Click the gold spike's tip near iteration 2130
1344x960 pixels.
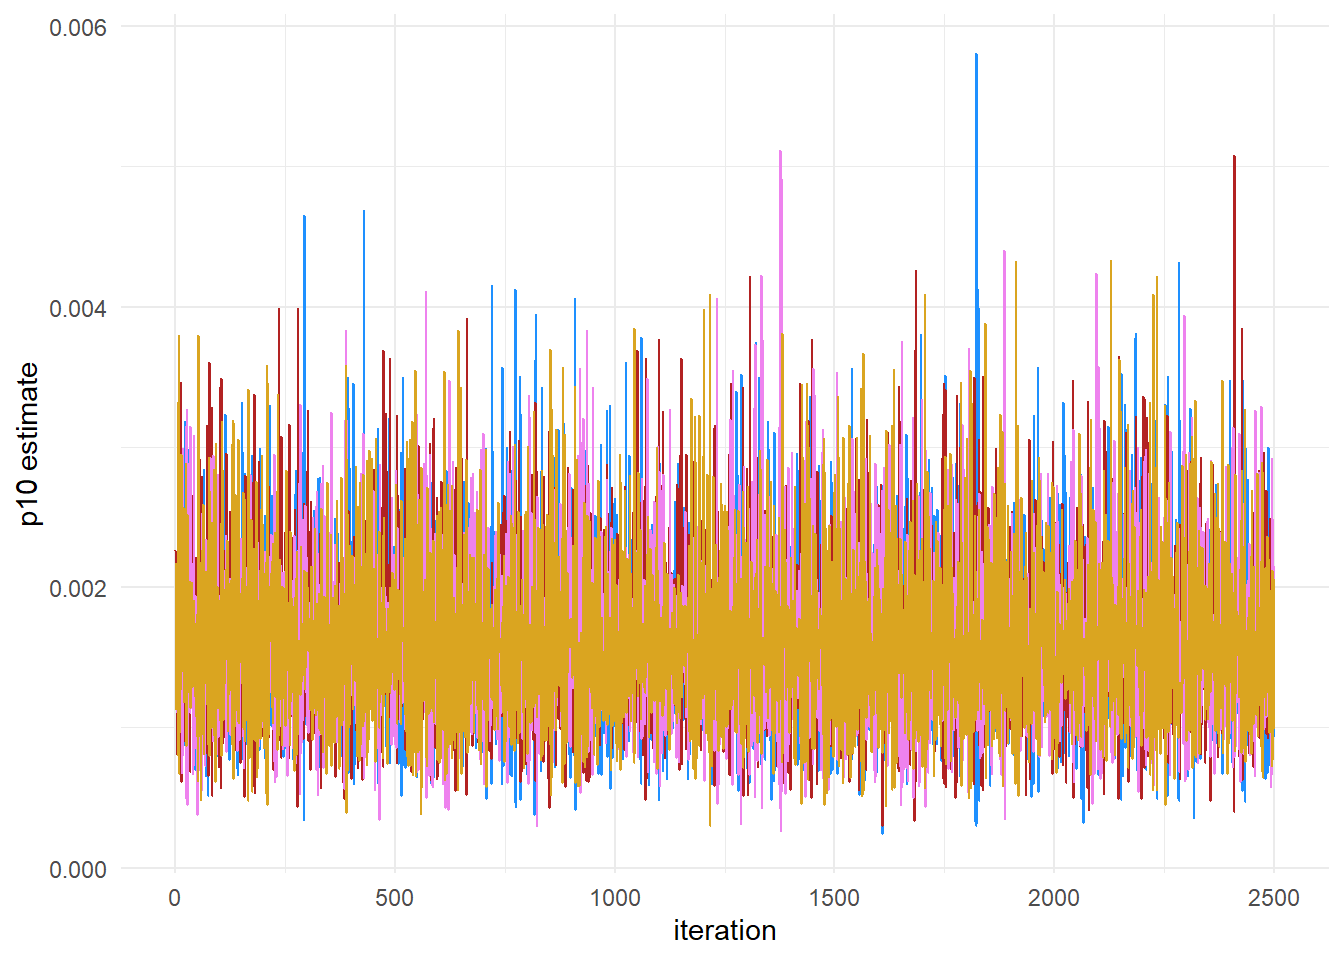(x=1110, y=262)
